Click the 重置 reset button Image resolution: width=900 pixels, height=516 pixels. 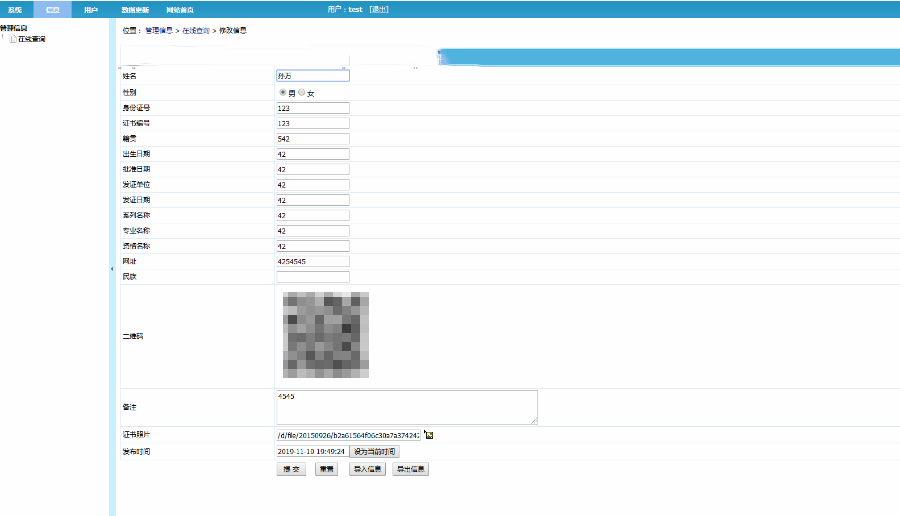(326, 469)
